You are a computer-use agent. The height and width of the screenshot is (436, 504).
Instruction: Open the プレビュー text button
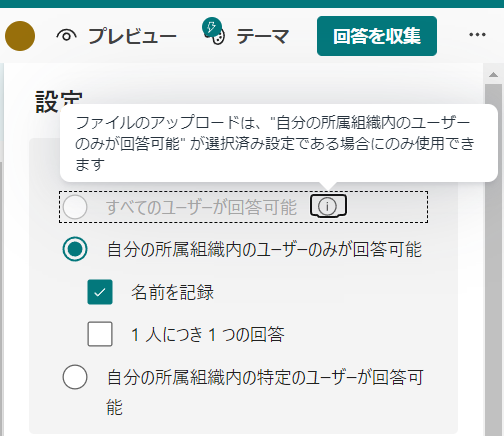pyautogui.click(x=132, y=36)
